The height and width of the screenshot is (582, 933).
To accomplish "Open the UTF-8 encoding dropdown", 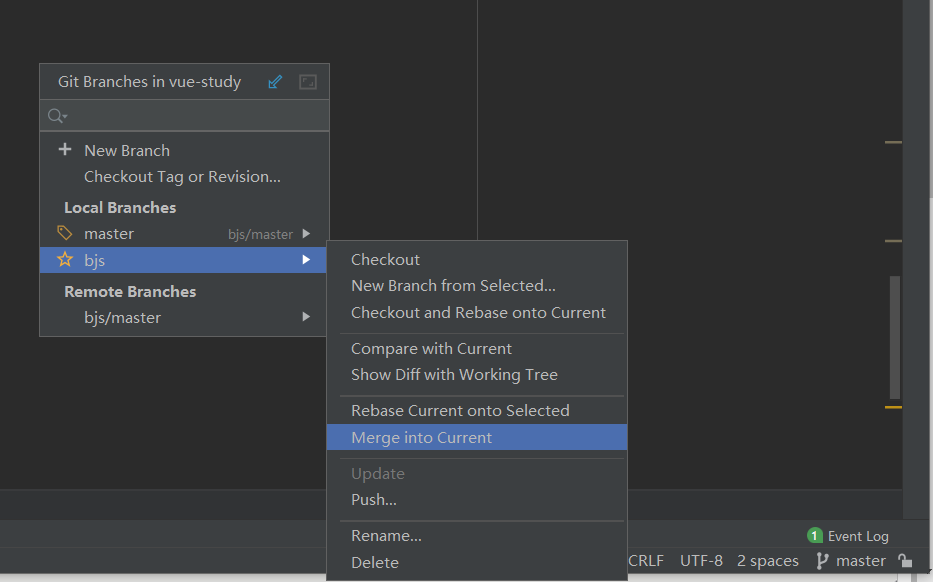I will [701, 561].
